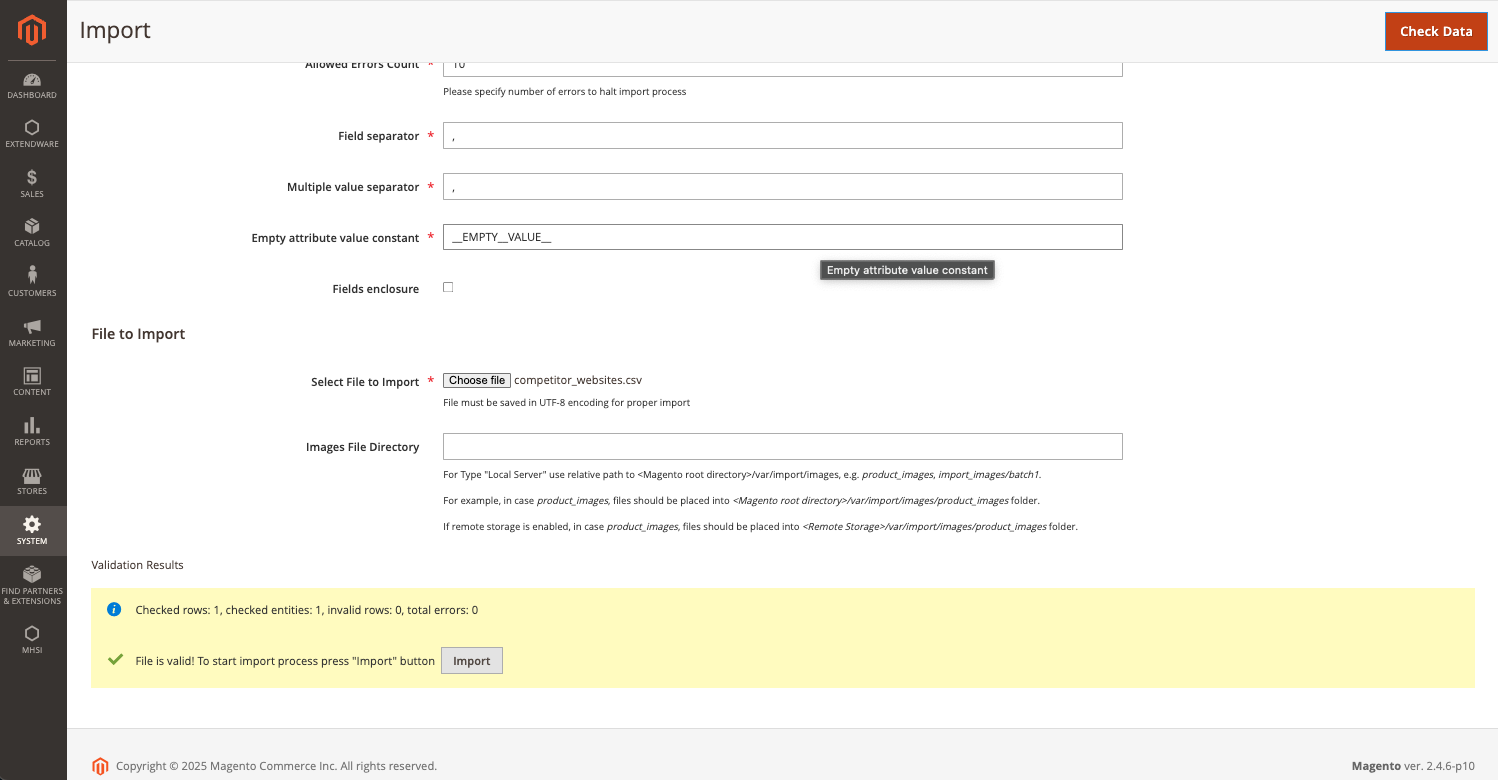Open the MHSI sidebar menu

(x=32, y=640)
